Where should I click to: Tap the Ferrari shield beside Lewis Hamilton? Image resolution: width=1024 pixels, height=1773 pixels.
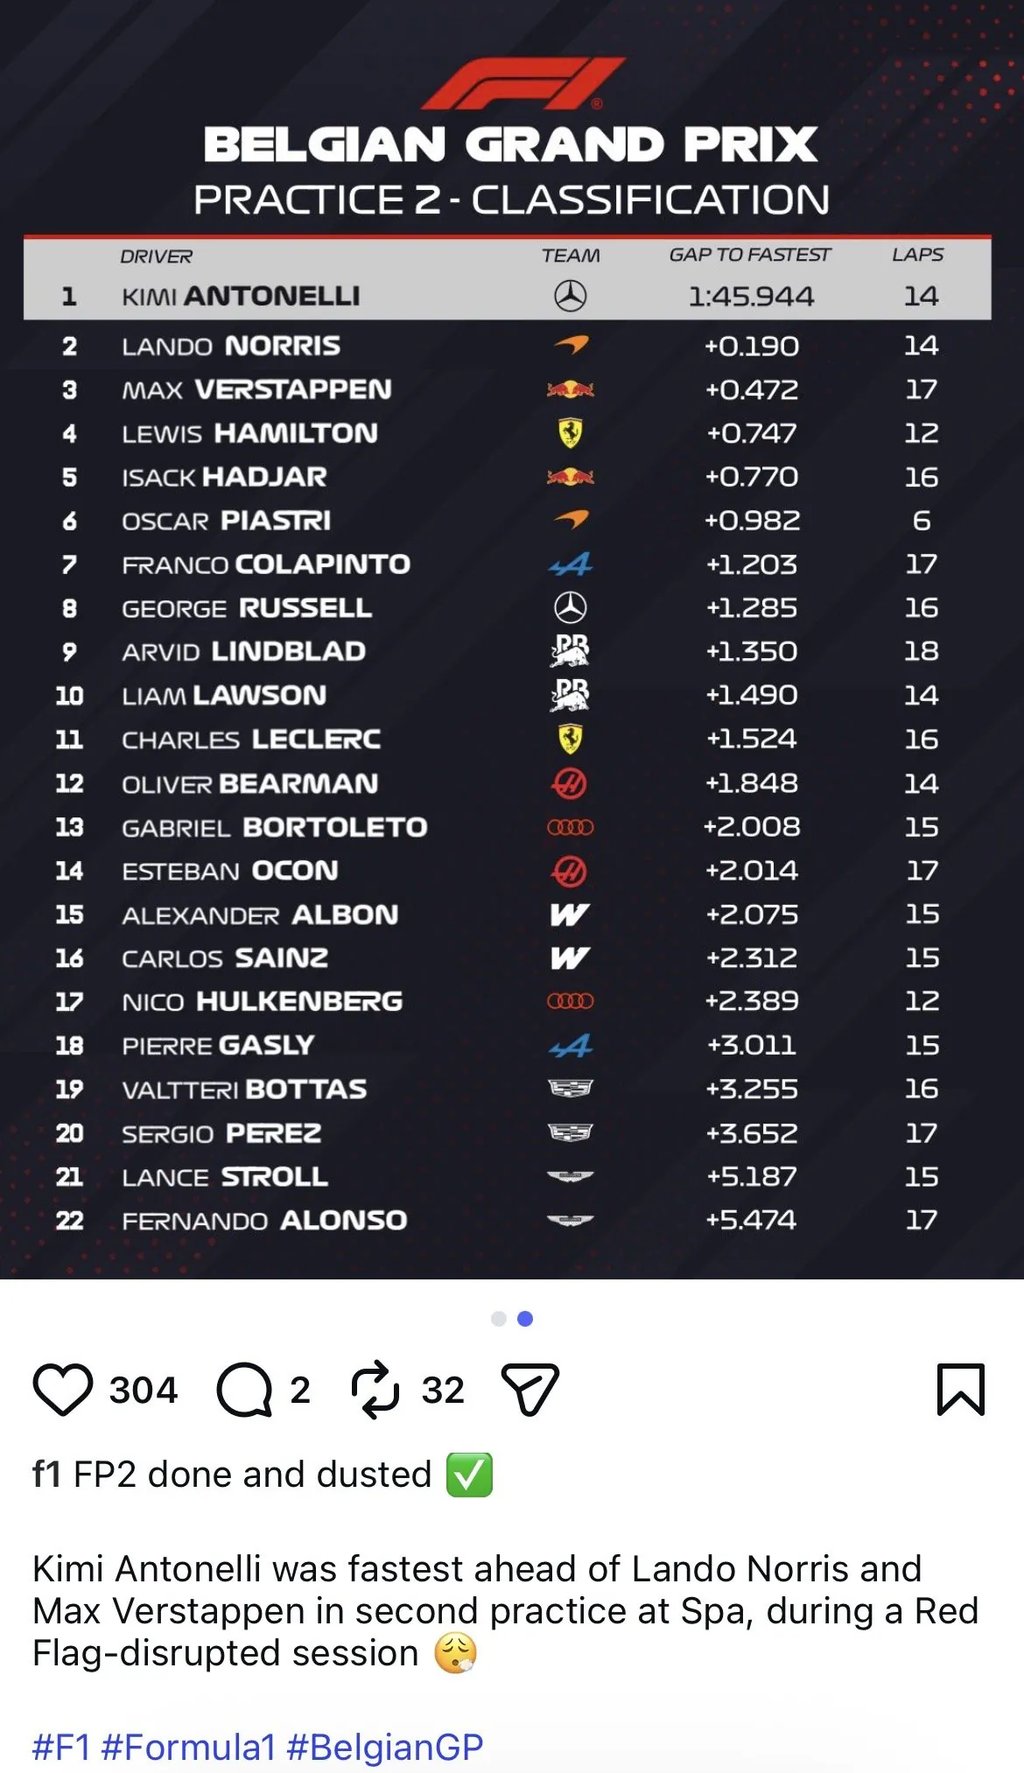tap(570, 433)
